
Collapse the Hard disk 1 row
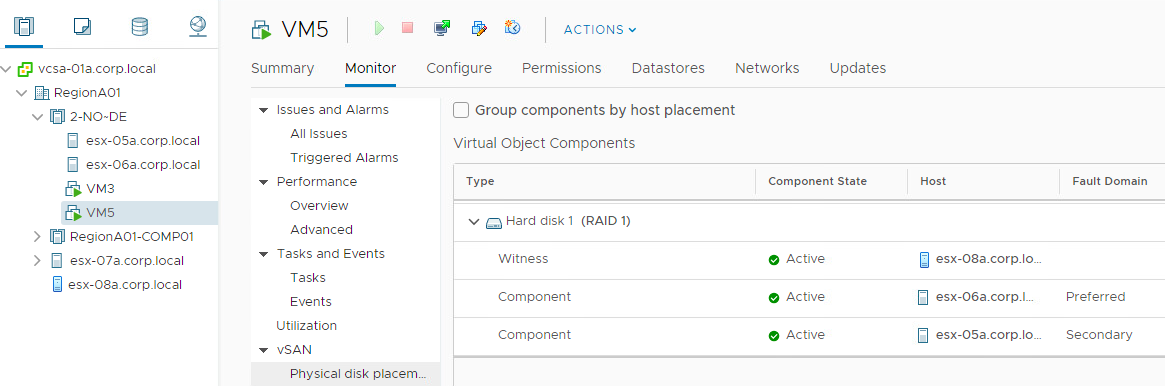point(473,221)
